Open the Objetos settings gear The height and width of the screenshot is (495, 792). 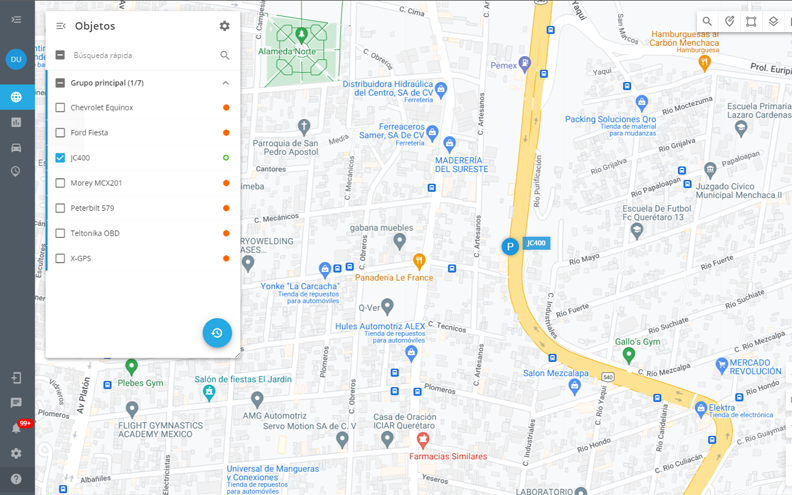(225, 26)
